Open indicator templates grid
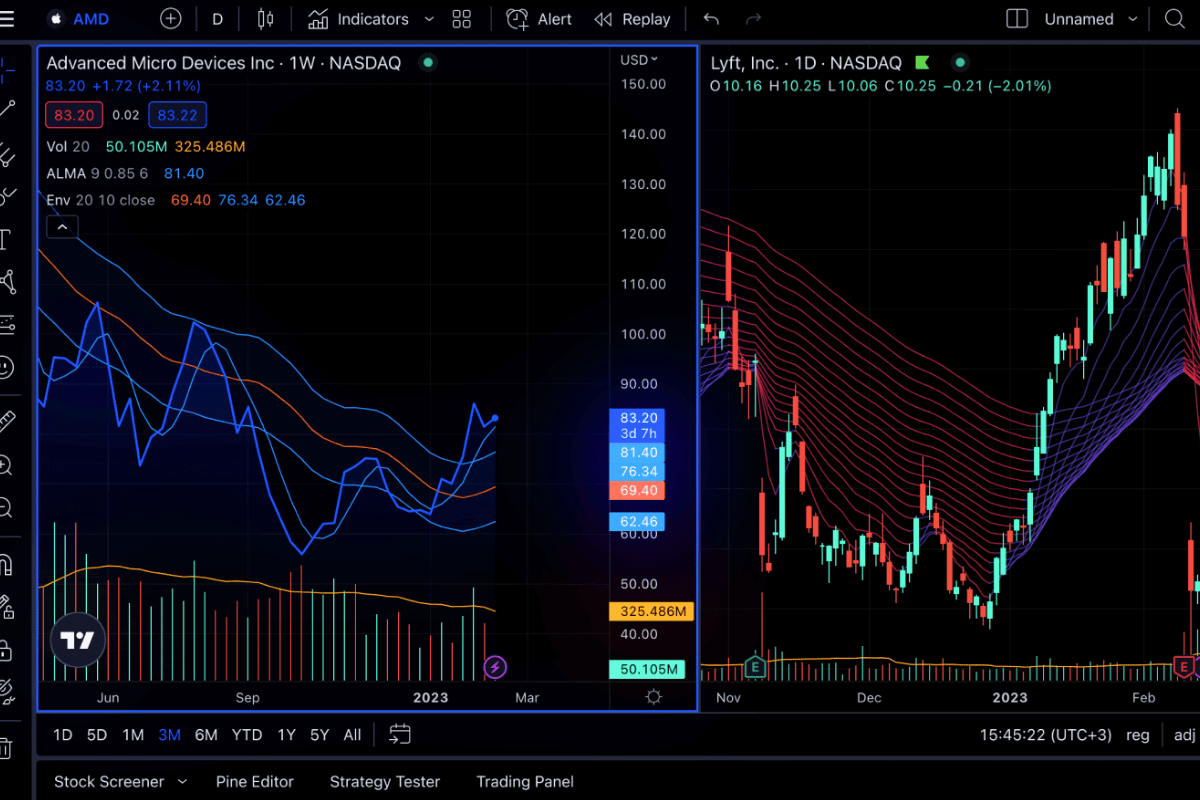Image resolution: width=1200 pixels, height=800 pixels. tap(461, 19)
